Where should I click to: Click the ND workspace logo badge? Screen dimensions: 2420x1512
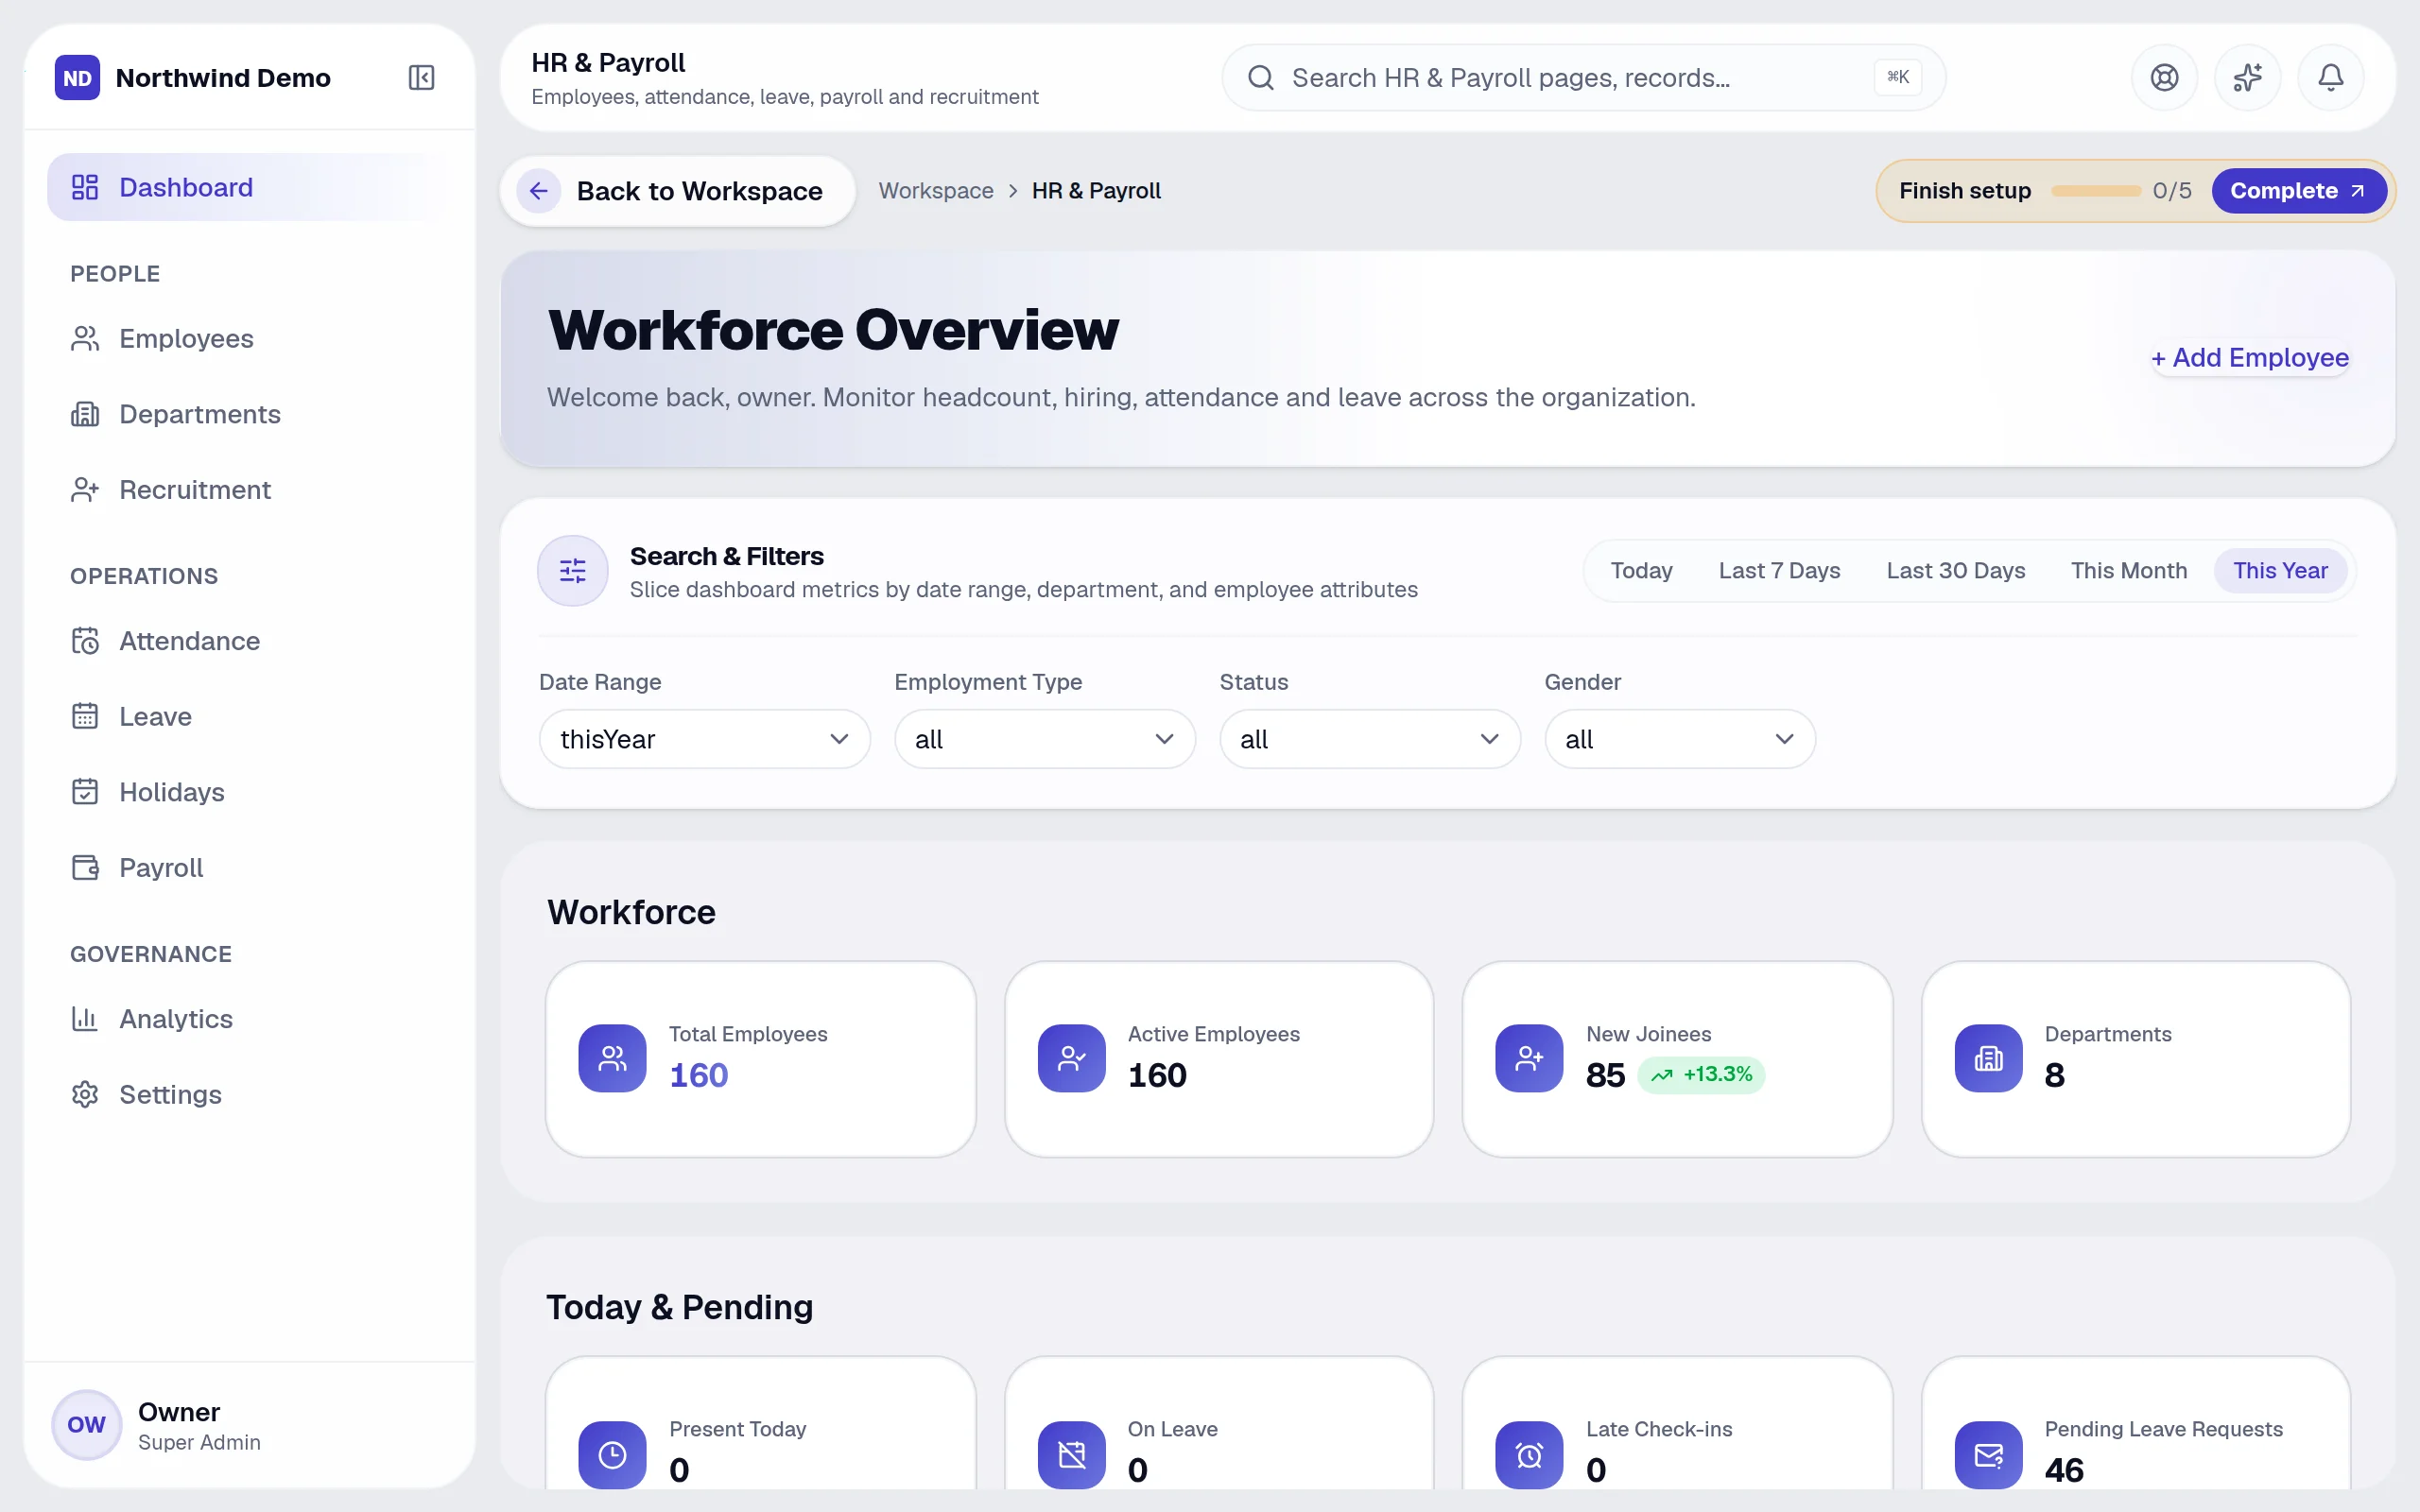[77, 77]
